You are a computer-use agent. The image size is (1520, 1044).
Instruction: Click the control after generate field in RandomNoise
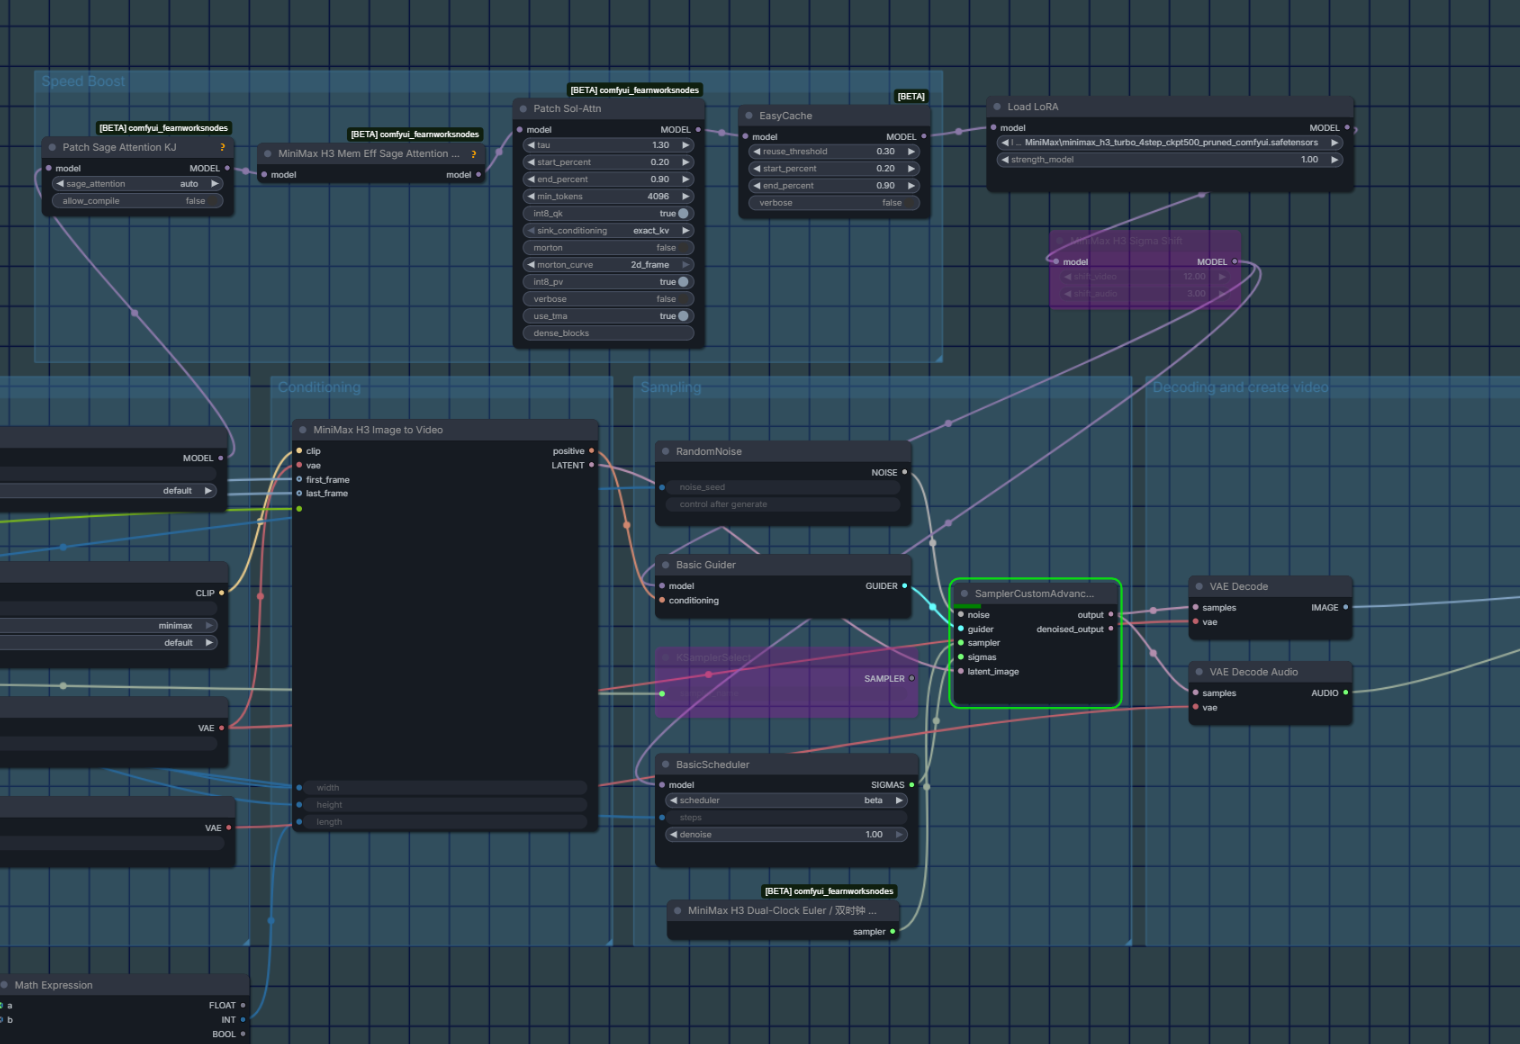[x=783, y=505]
